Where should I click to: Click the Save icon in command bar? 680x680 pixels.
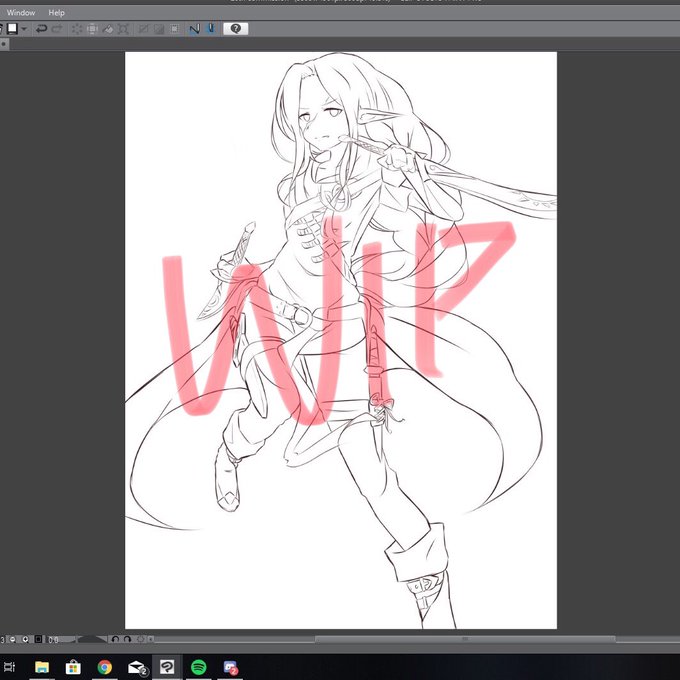click(12, 29)
